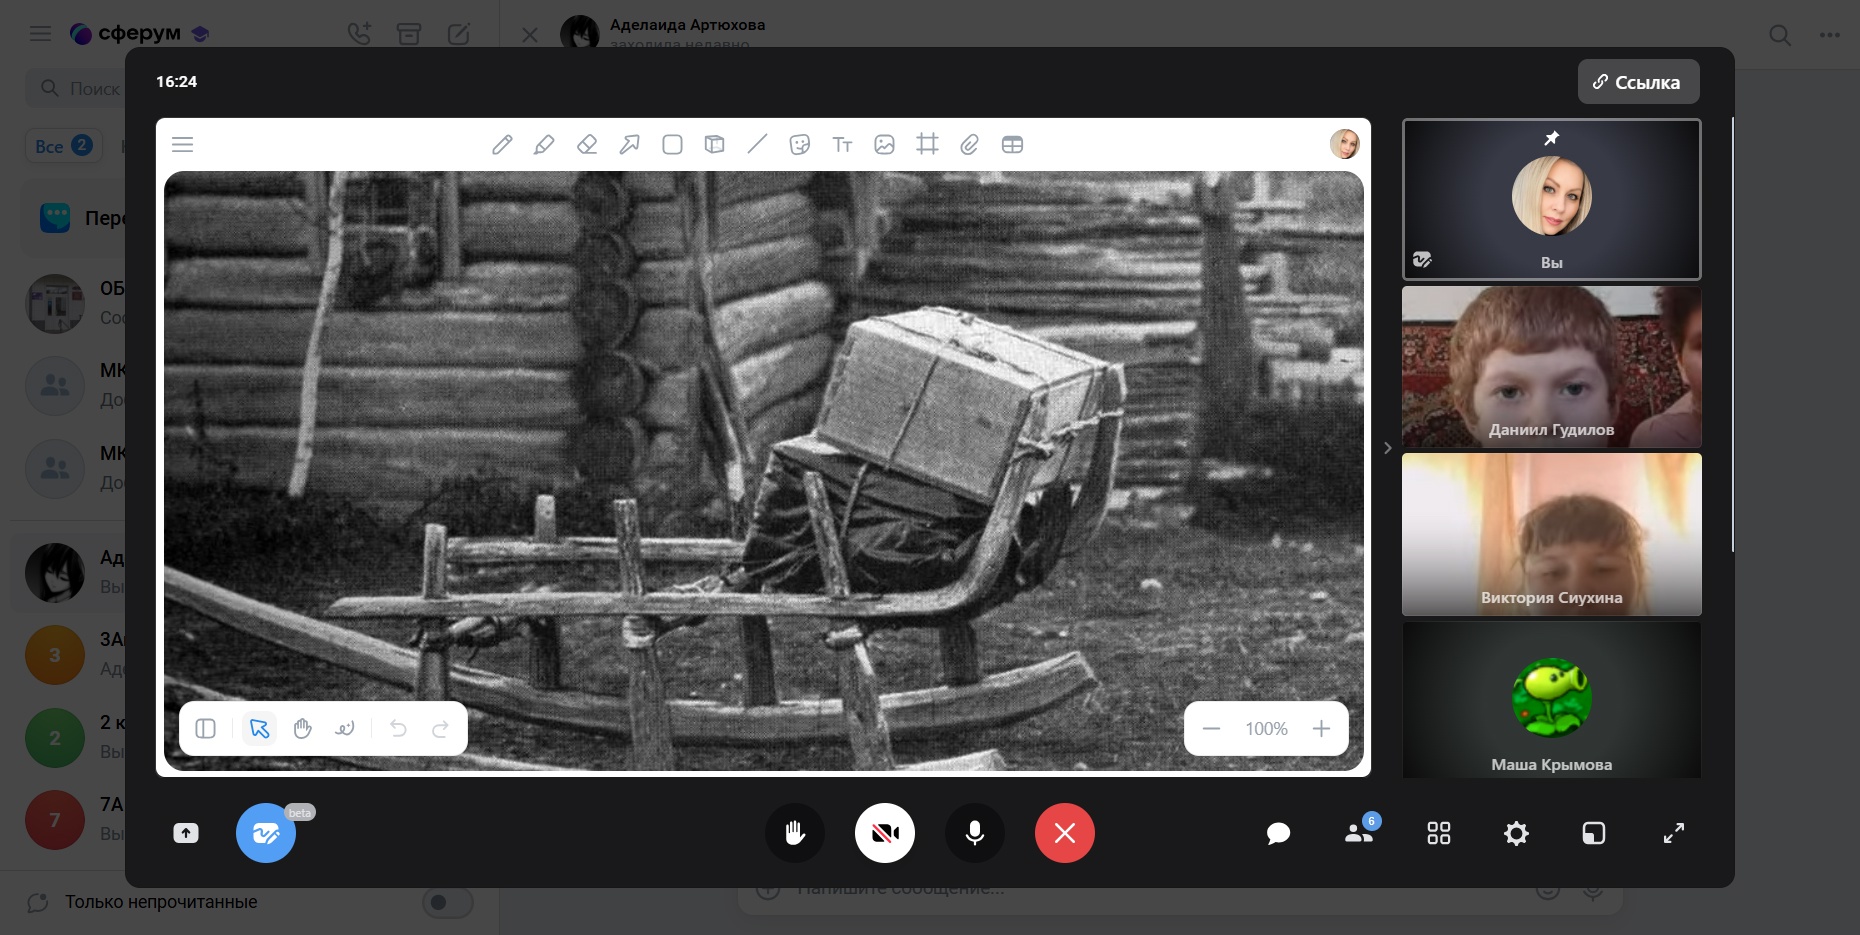Raise your hand in the call
Screen dimensions: 1860x935
pos(795,833)
